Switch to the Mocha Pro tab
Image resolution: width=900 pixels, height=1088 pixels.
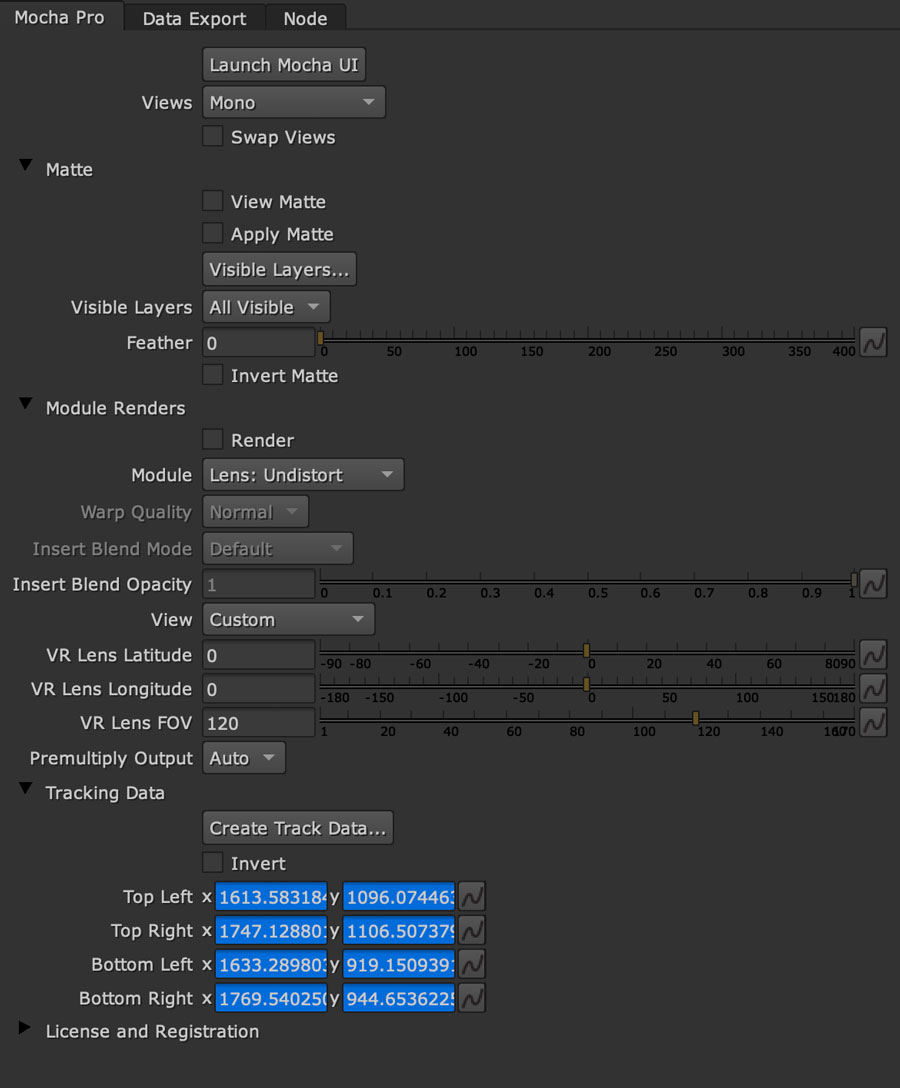point(60,17)
